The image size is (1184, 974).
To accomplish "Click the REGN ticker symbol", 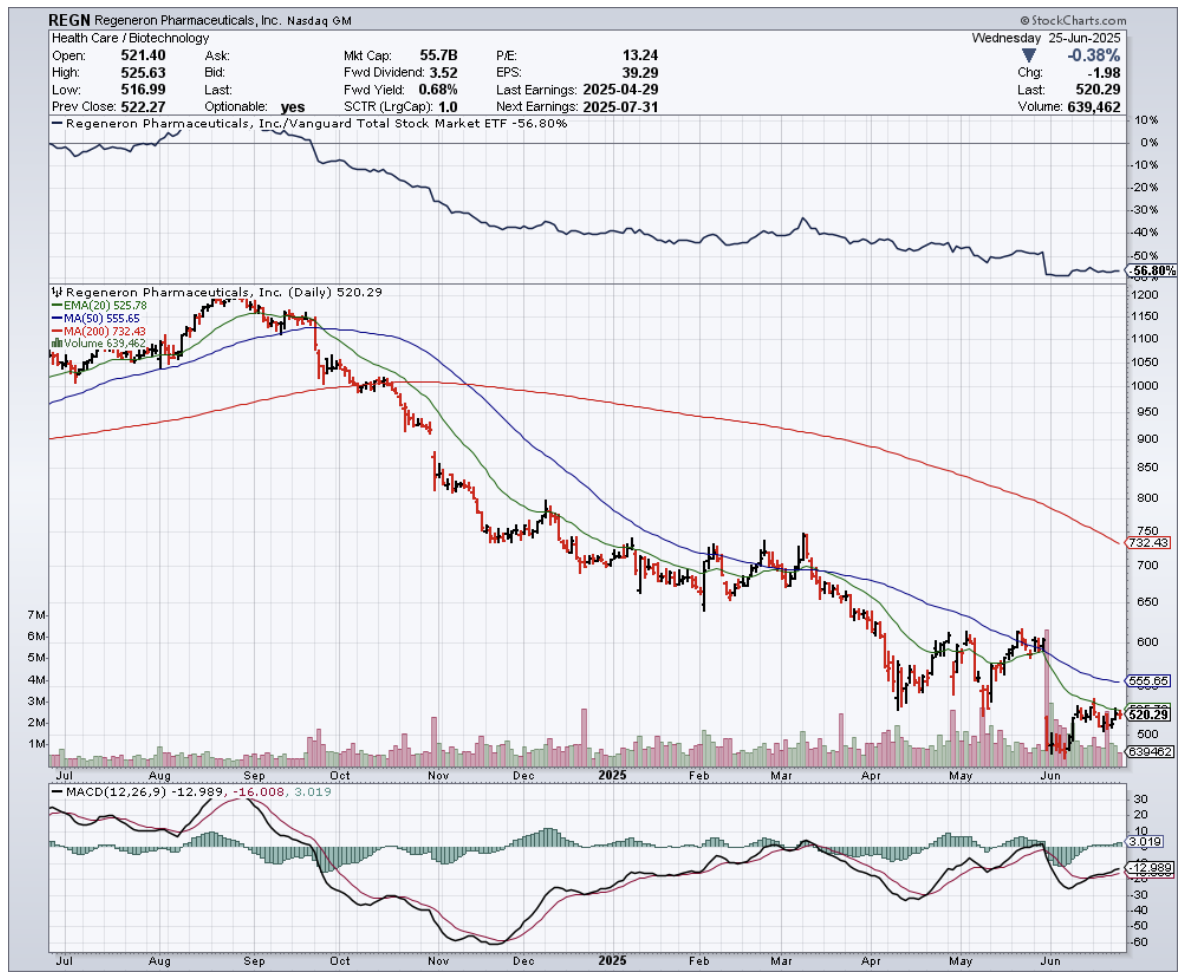I will (68, 19).
